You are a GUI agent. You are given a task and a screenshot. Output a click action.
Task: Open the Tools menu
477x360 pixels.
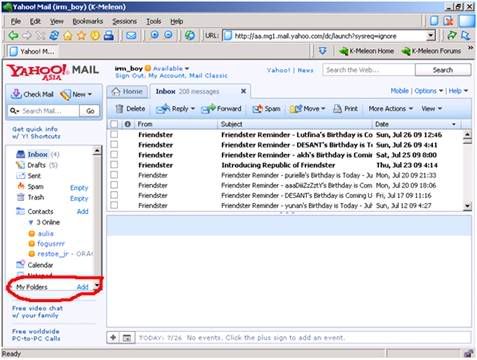coord(154,21)
